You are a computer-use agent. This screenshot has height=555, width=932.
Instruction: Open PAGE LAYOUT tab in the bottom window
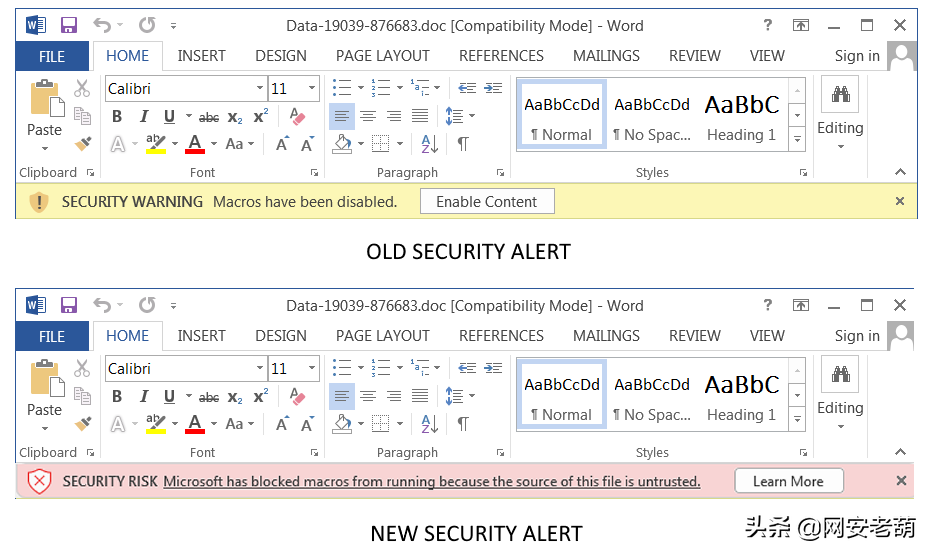pos(383,336)
